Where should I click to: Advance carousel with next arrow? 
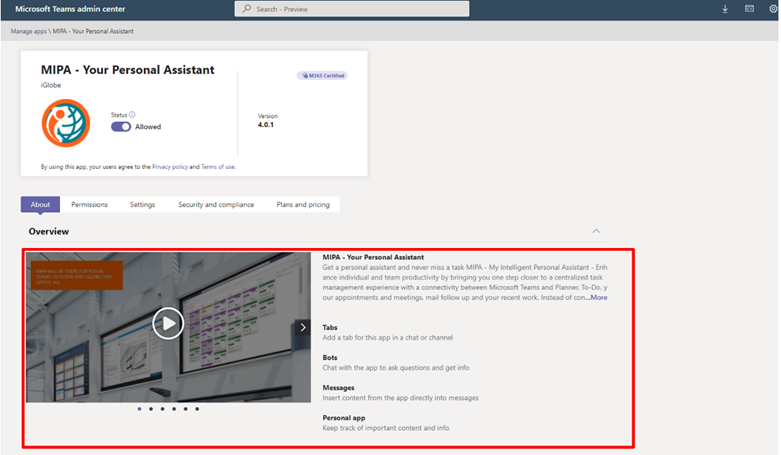(x=302, y=327)
